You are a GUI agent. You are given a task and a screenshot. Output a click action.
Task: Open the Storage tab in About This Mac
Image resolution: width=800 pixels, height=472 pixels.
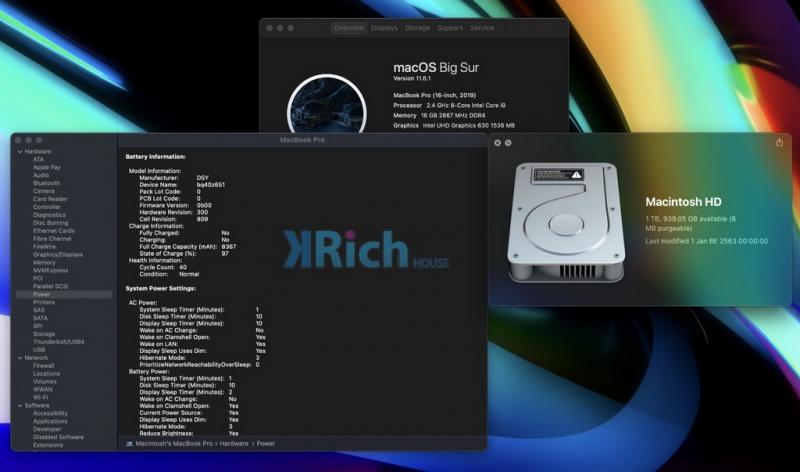pyautogui.click(x=417, y=28)
